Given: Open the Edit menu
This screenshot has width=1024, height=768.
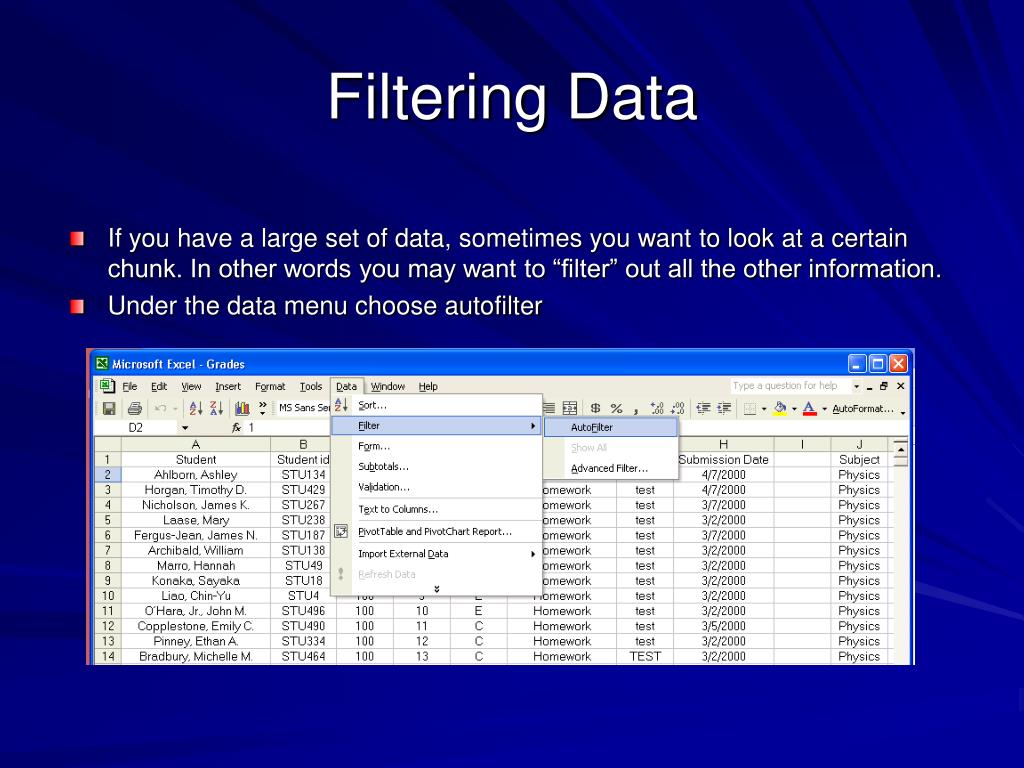Looking at the screenshot, I should point(159,387).
